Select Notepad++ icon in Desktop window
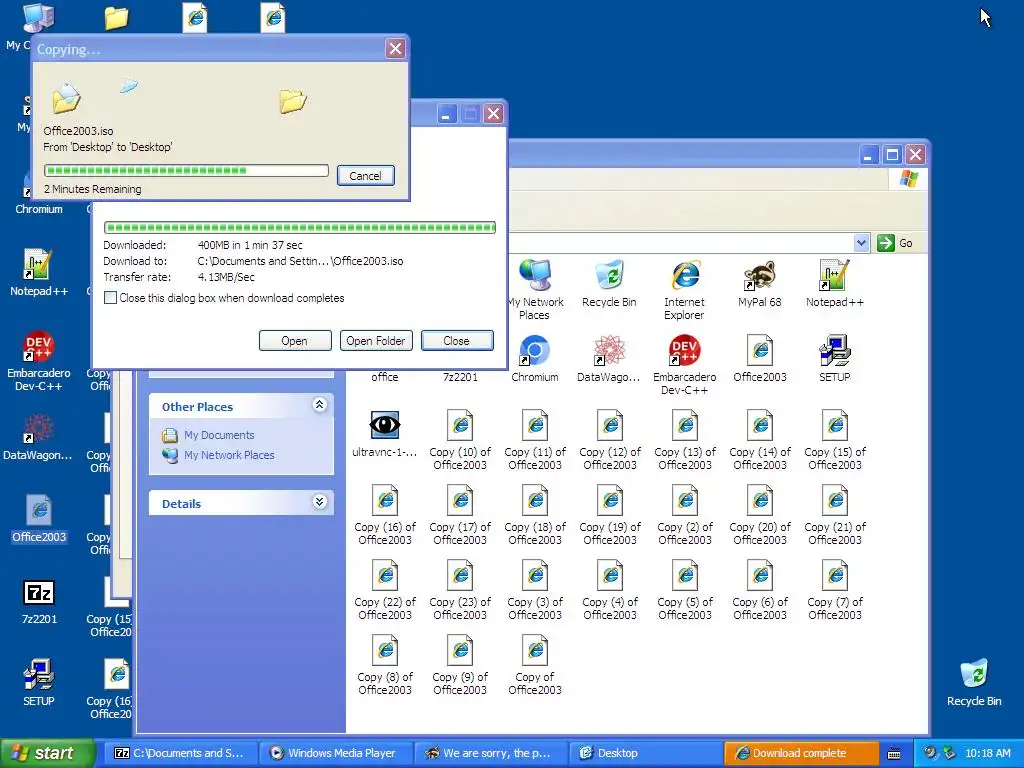This screenshot has height=768, width=1024. pyautogui.click(x=835, y=285)
